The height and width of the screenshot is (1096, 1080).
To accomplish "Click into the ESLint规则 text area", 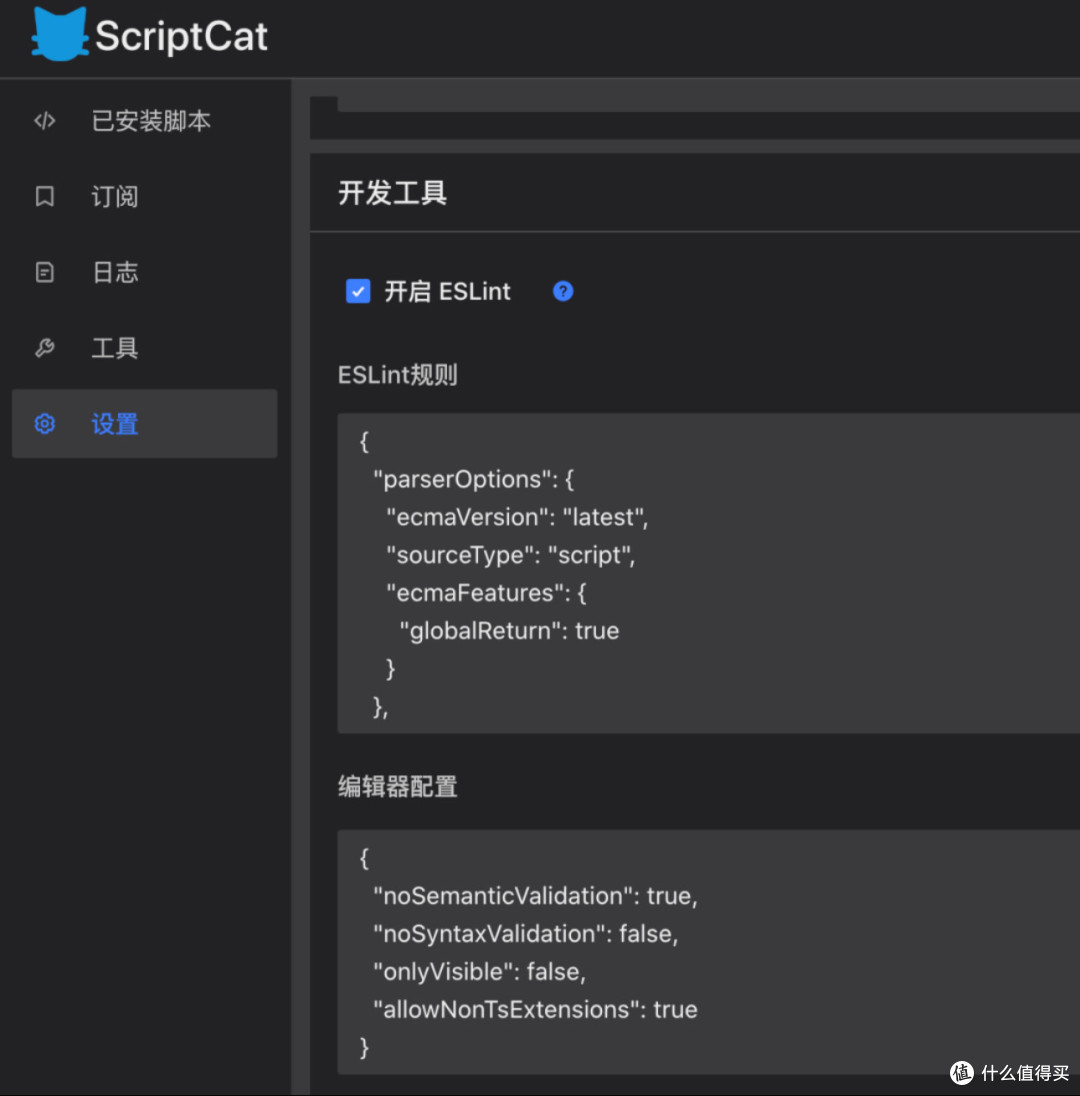I will pyautogui.click(x=708, y=573).
